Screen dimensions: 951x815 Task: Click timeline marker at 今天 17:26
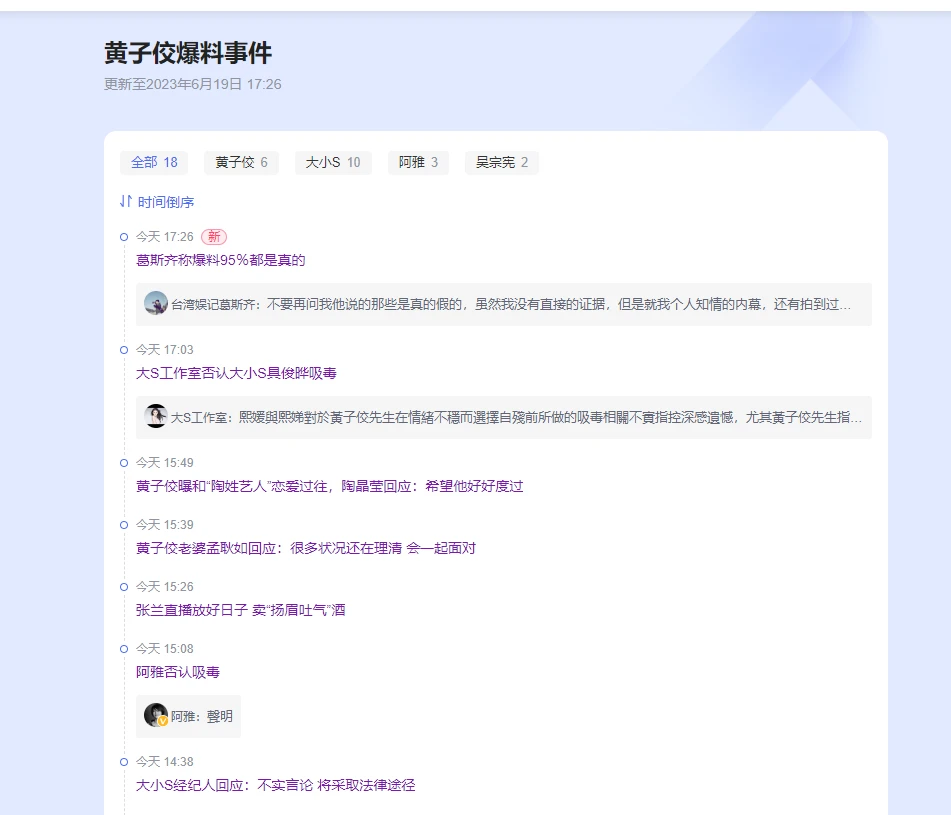(124, 237)
